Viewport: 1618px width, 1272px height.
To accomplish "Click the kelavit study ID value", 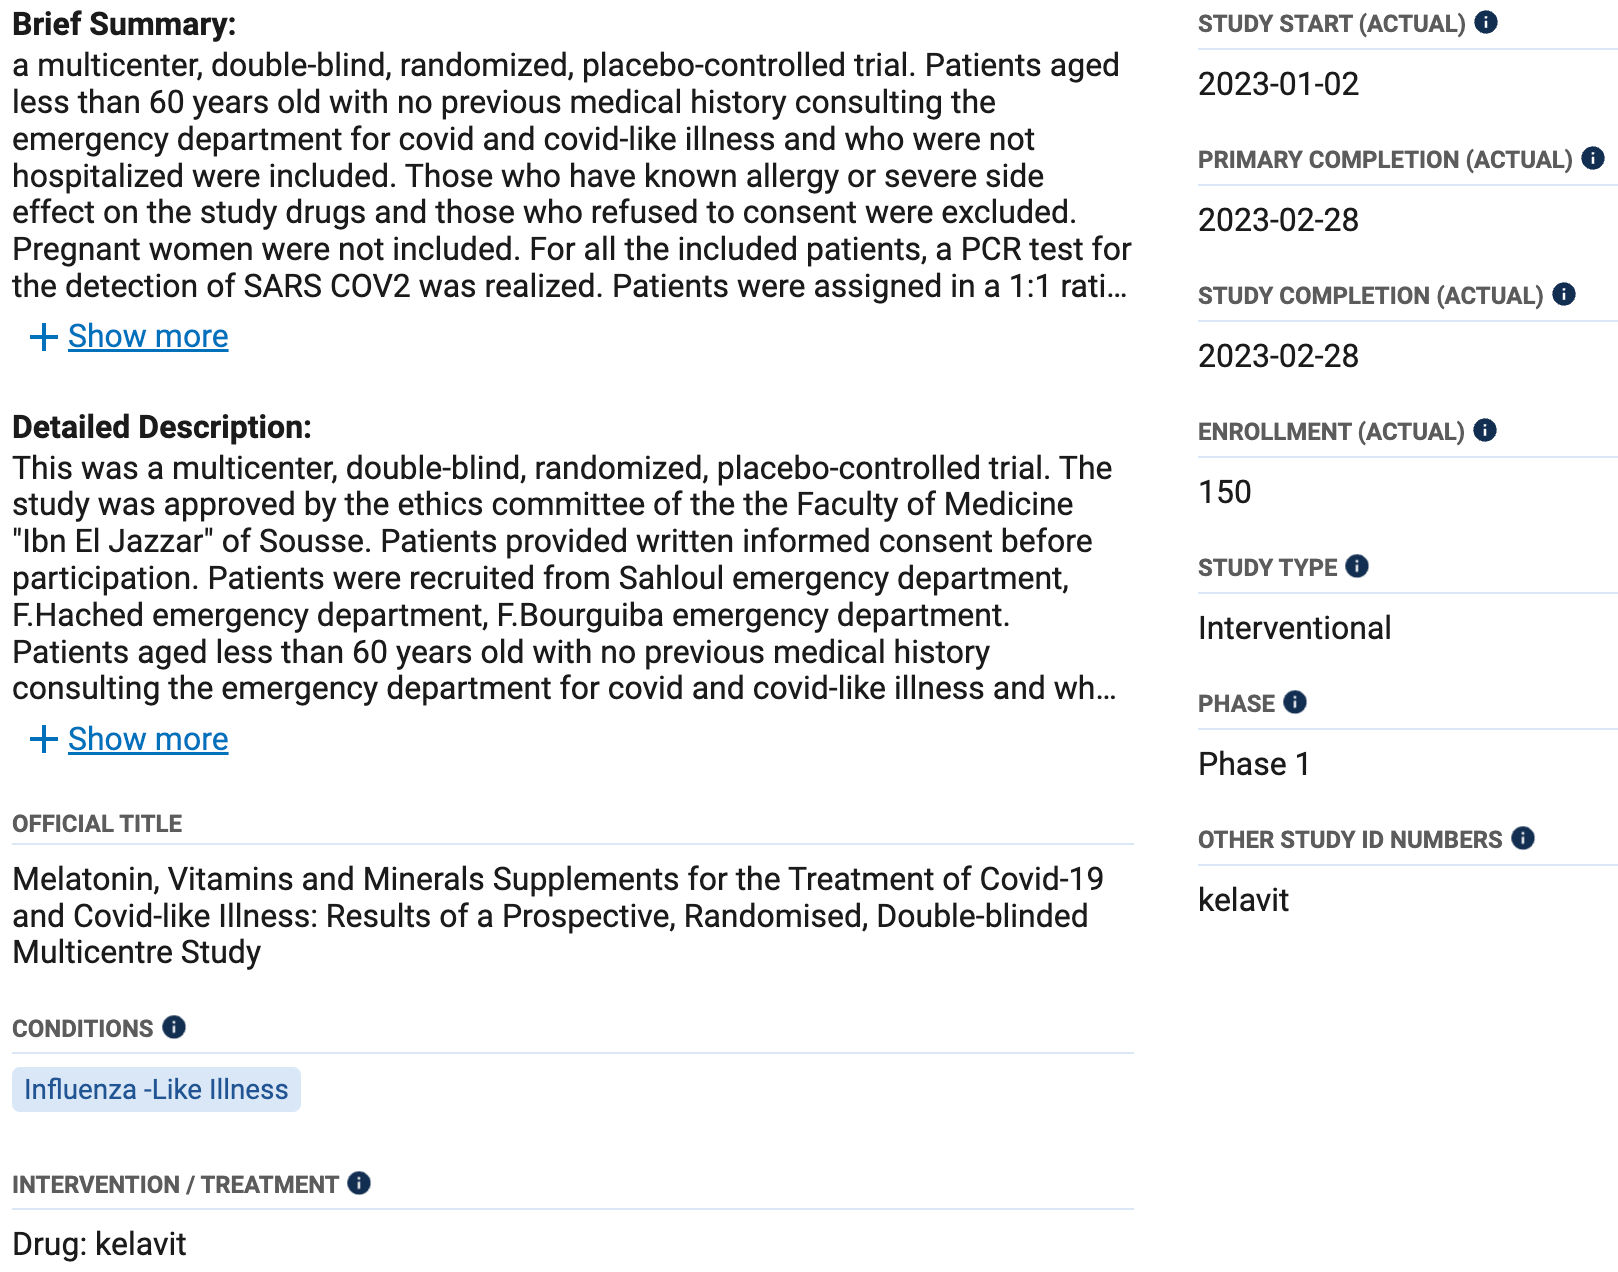I will [x=1243, y=900].
